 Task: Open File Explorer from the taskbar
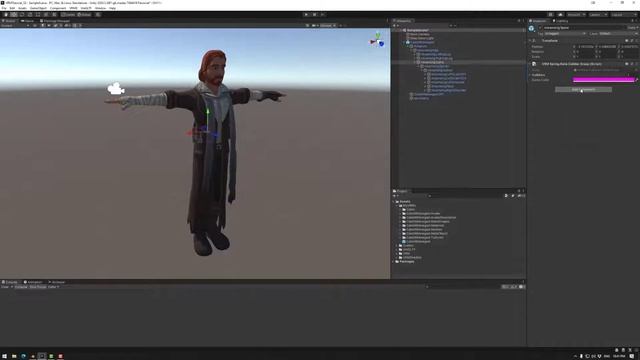[x=14, y=356]
